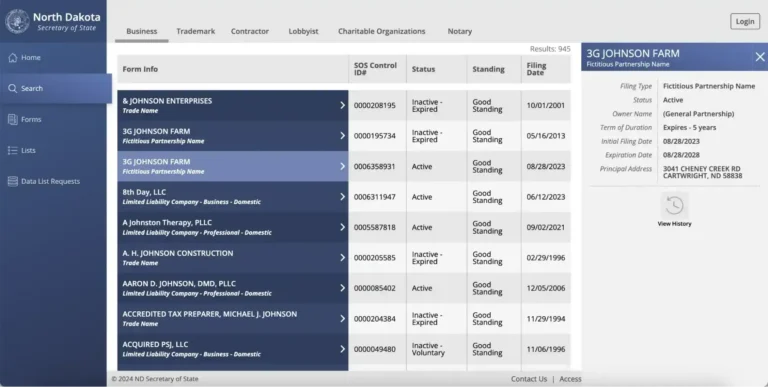768x387 pixels.
Task: Click the Login button
Action: tap(745, 21)
